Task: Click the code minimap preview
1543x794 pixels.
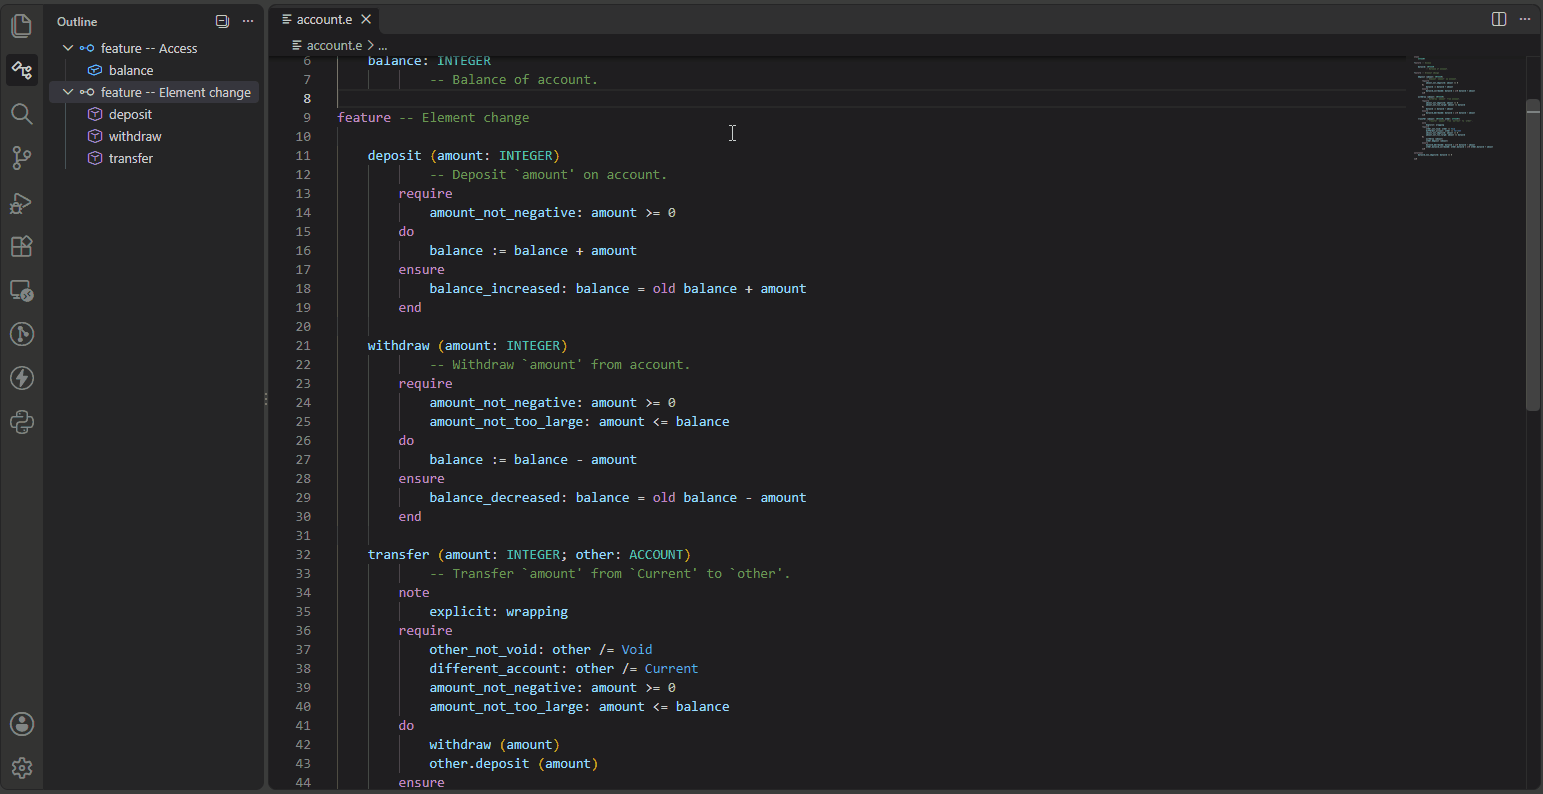Action: coord(1452,107)
